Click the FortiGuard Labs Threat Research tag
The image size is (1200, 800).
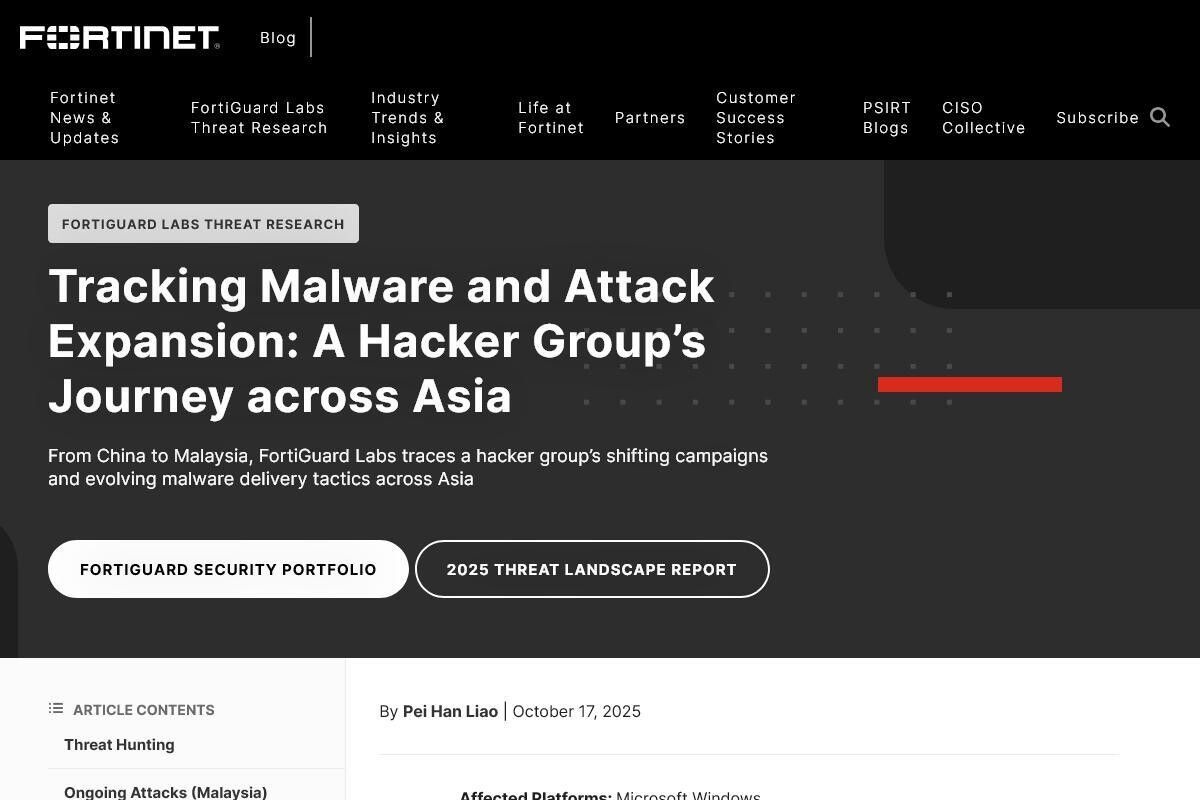pyautogui.click(x=203, y=224)
